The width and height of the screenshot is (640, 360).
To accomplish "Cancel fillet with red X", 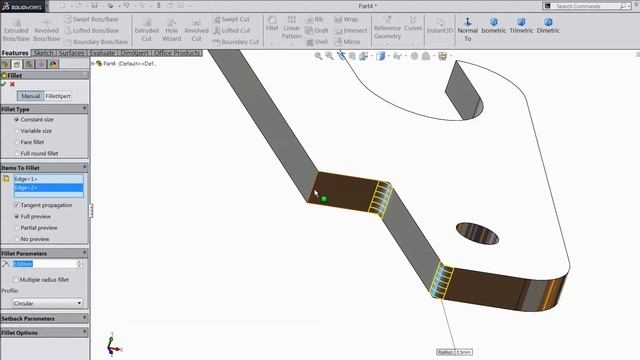I will [x=12, y=84].
